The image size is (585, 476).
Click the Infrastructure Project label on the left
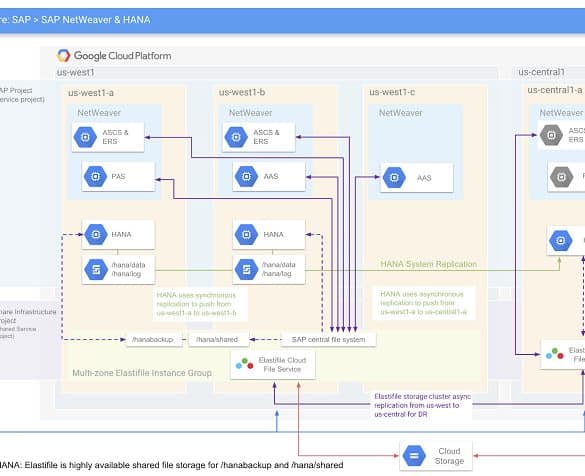pos(28,323)
